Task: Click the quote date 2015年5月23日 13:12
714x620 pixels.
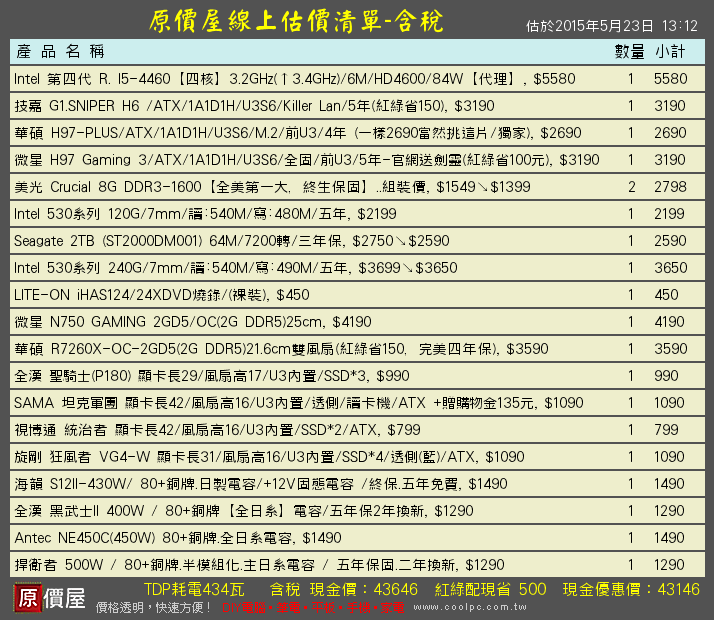Action: click(612, 26)
